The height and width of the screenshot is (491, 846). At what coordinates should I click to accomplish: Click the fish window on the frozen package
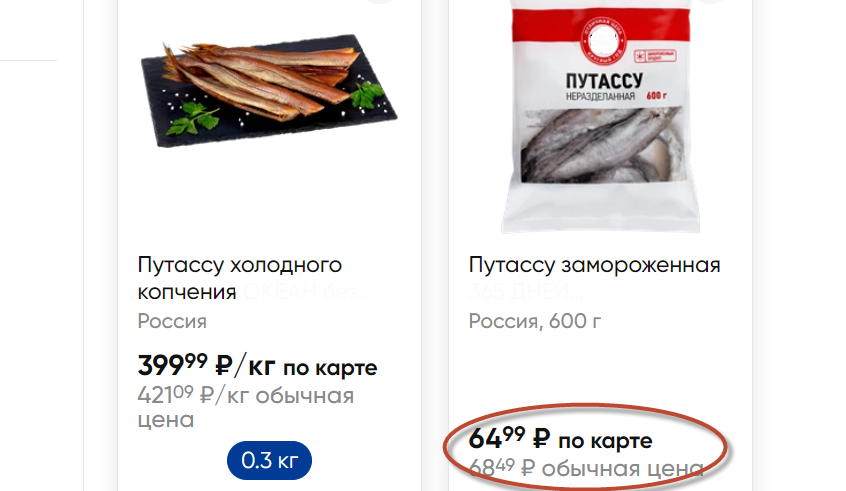click(x=603, y=144)
